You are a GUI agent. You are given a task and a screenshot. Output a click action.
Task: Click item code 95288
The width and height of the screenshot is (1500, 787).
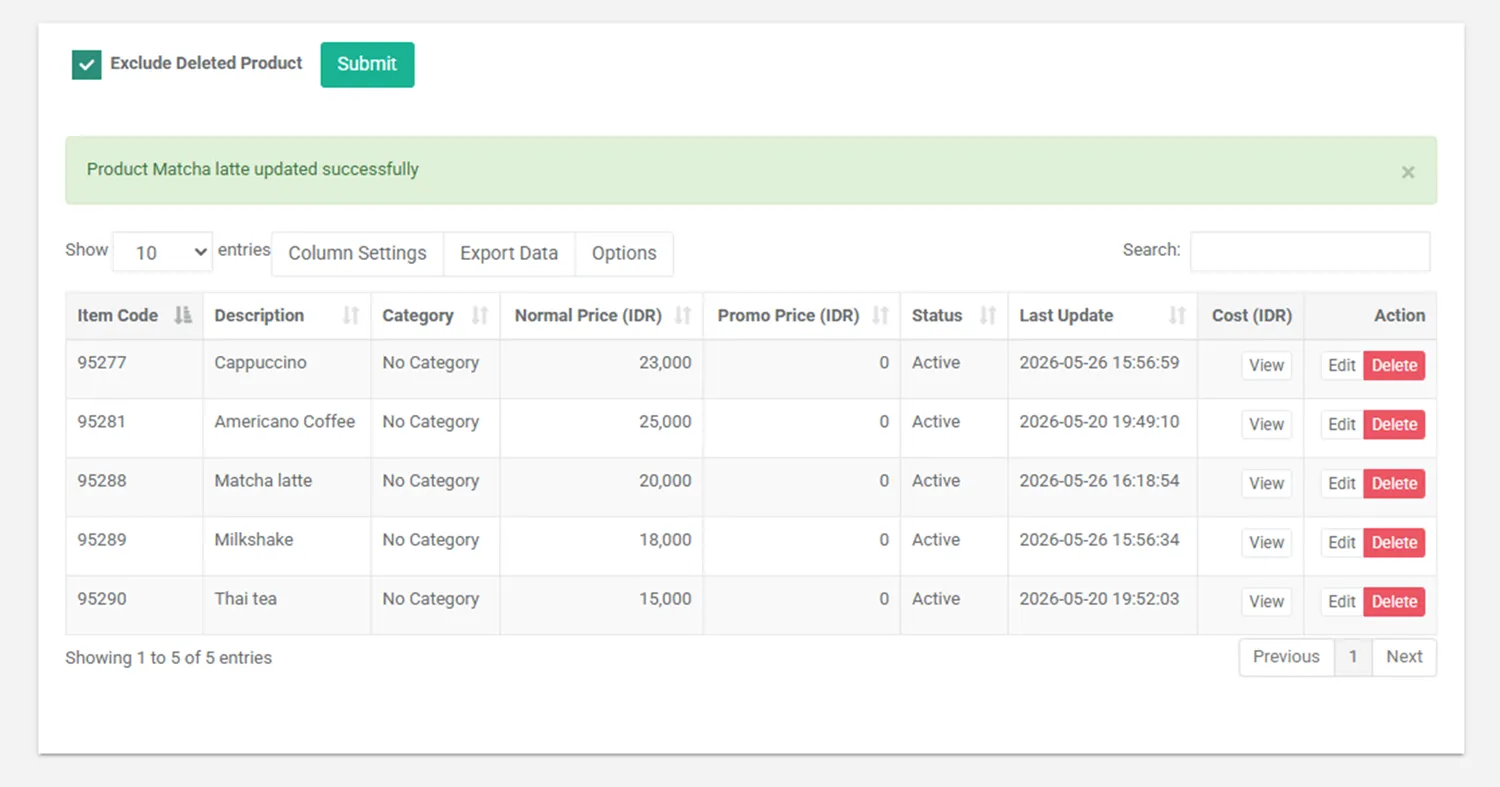tap(102, 481)
